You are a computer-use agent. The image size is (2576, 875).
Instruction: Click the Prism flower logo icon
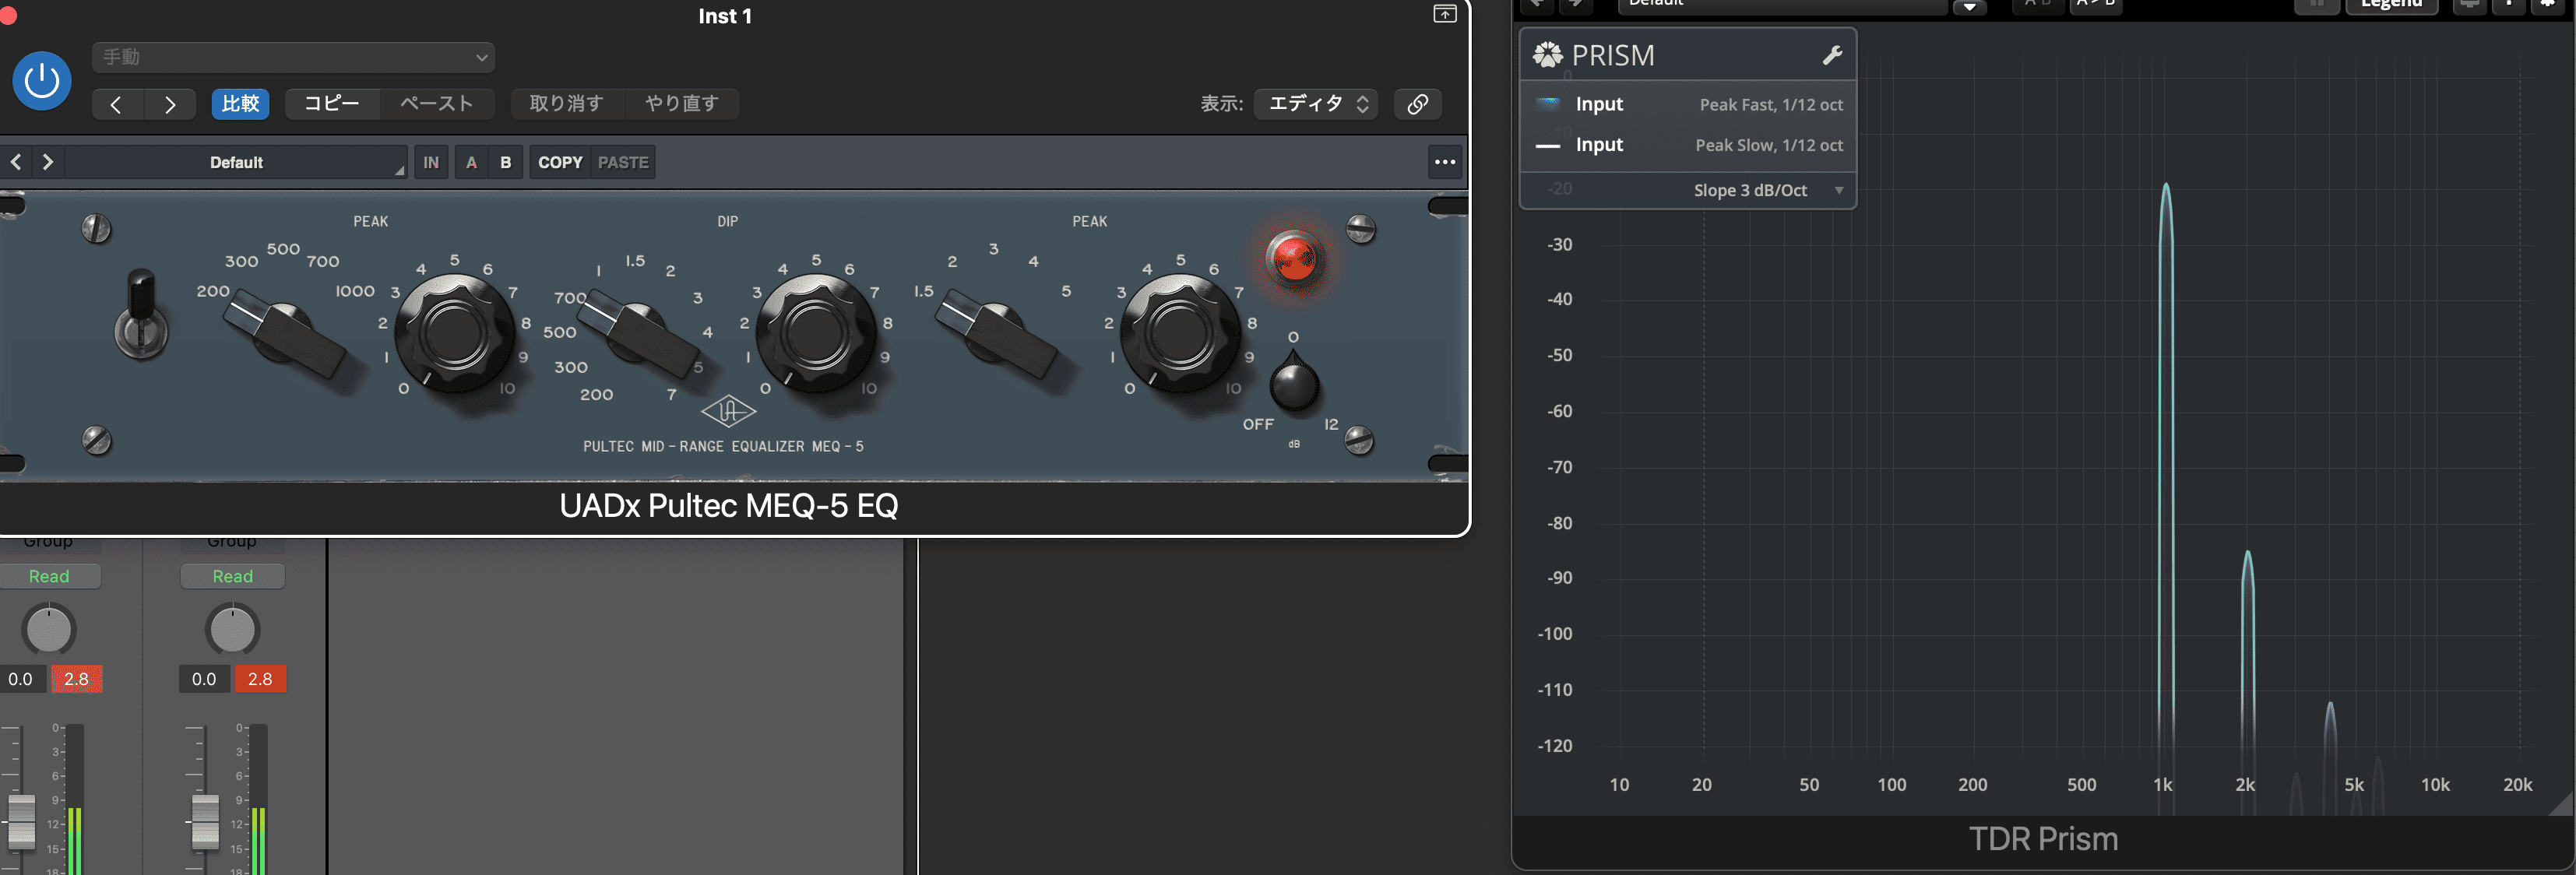coord(1547,55)
